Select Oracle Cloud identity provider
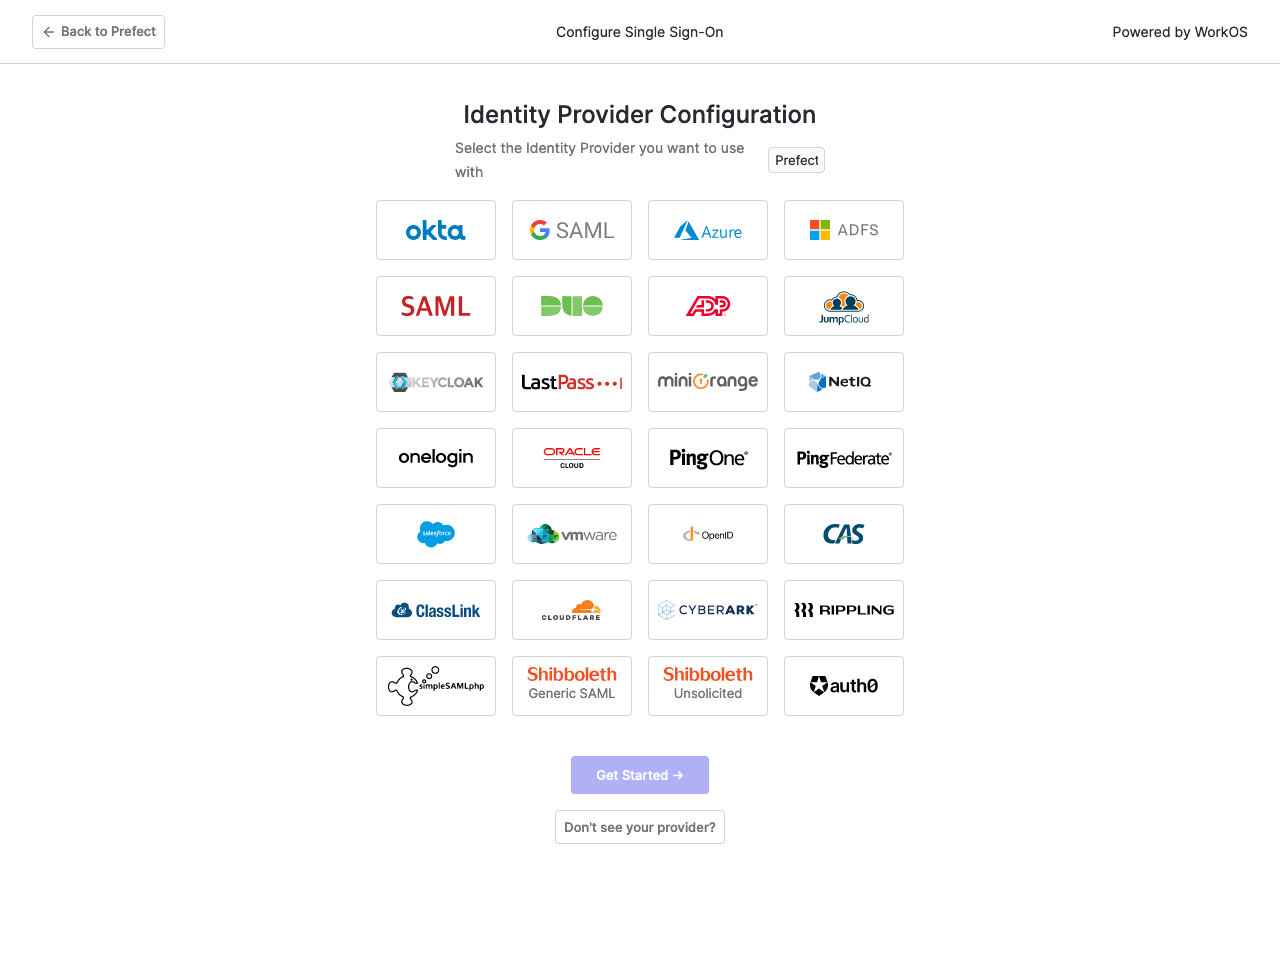This screenshot has width=1280, height=965. point(572,458)
